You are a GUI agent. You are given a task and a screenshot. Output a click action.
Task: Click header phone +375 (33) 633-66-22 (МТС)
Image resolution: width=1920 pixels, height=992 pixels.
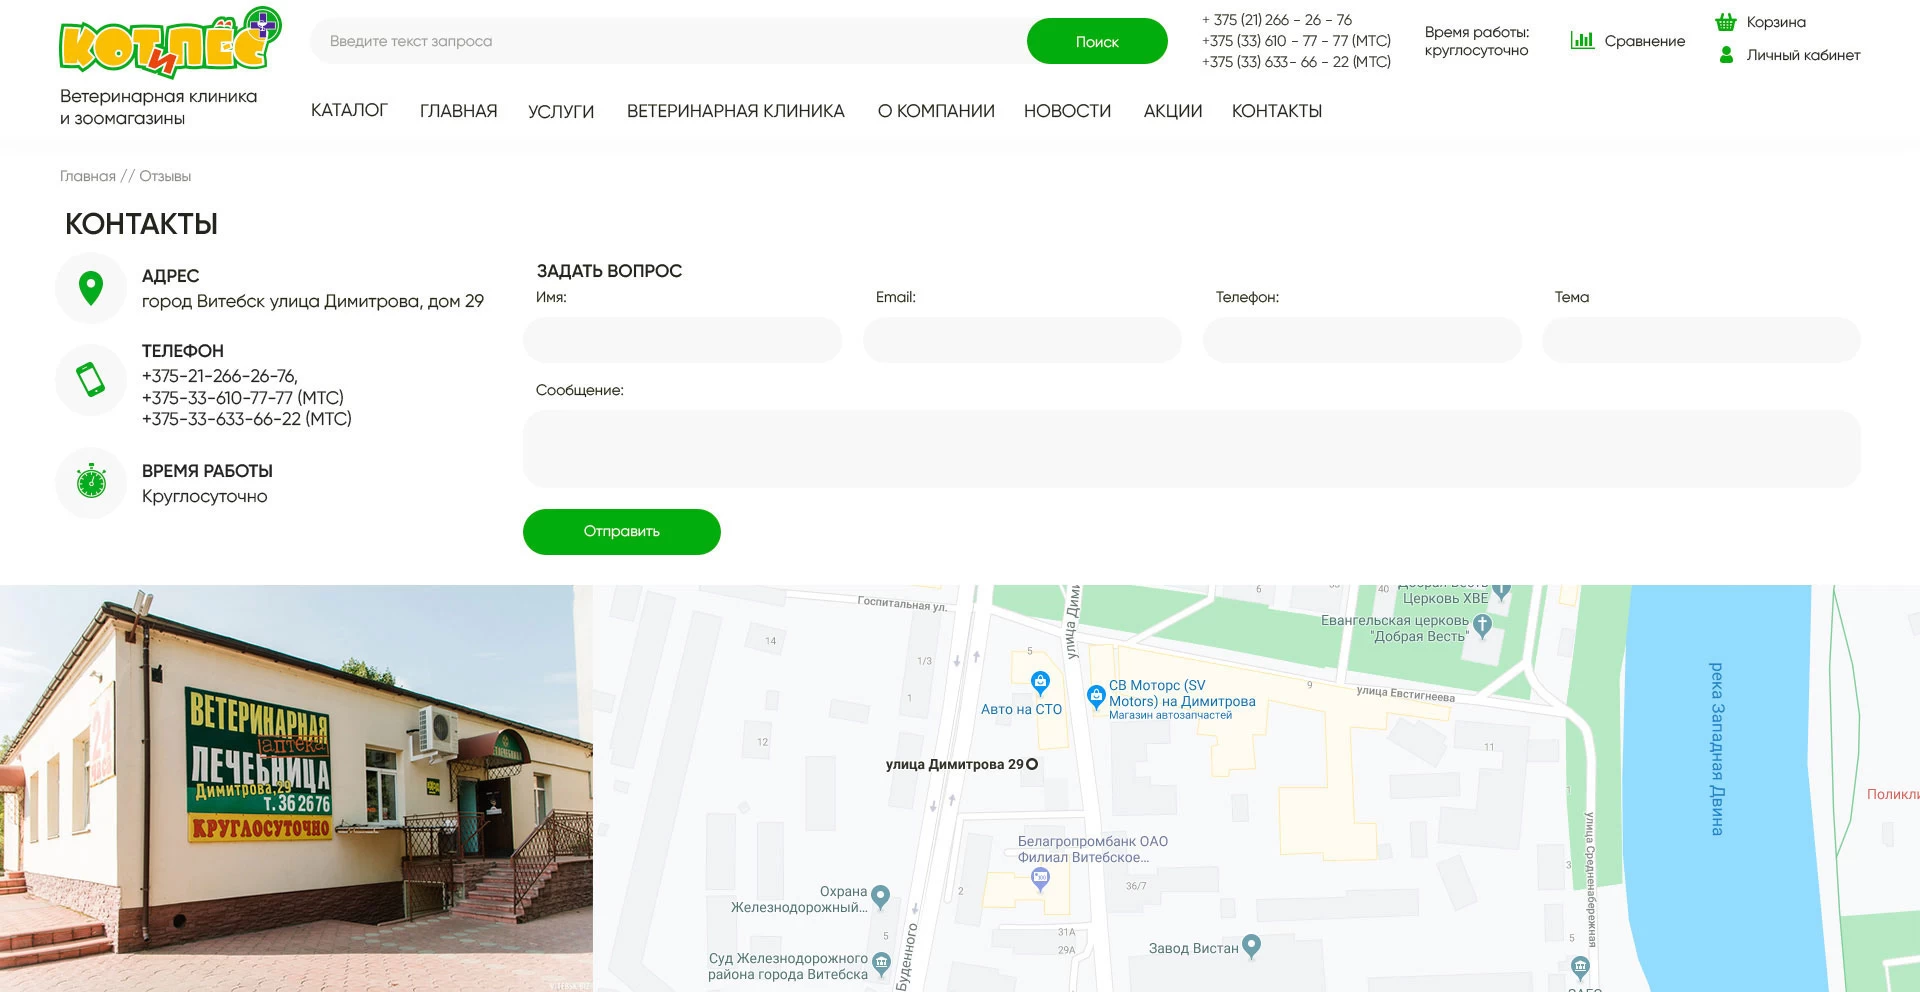(x=1296, y=62)
